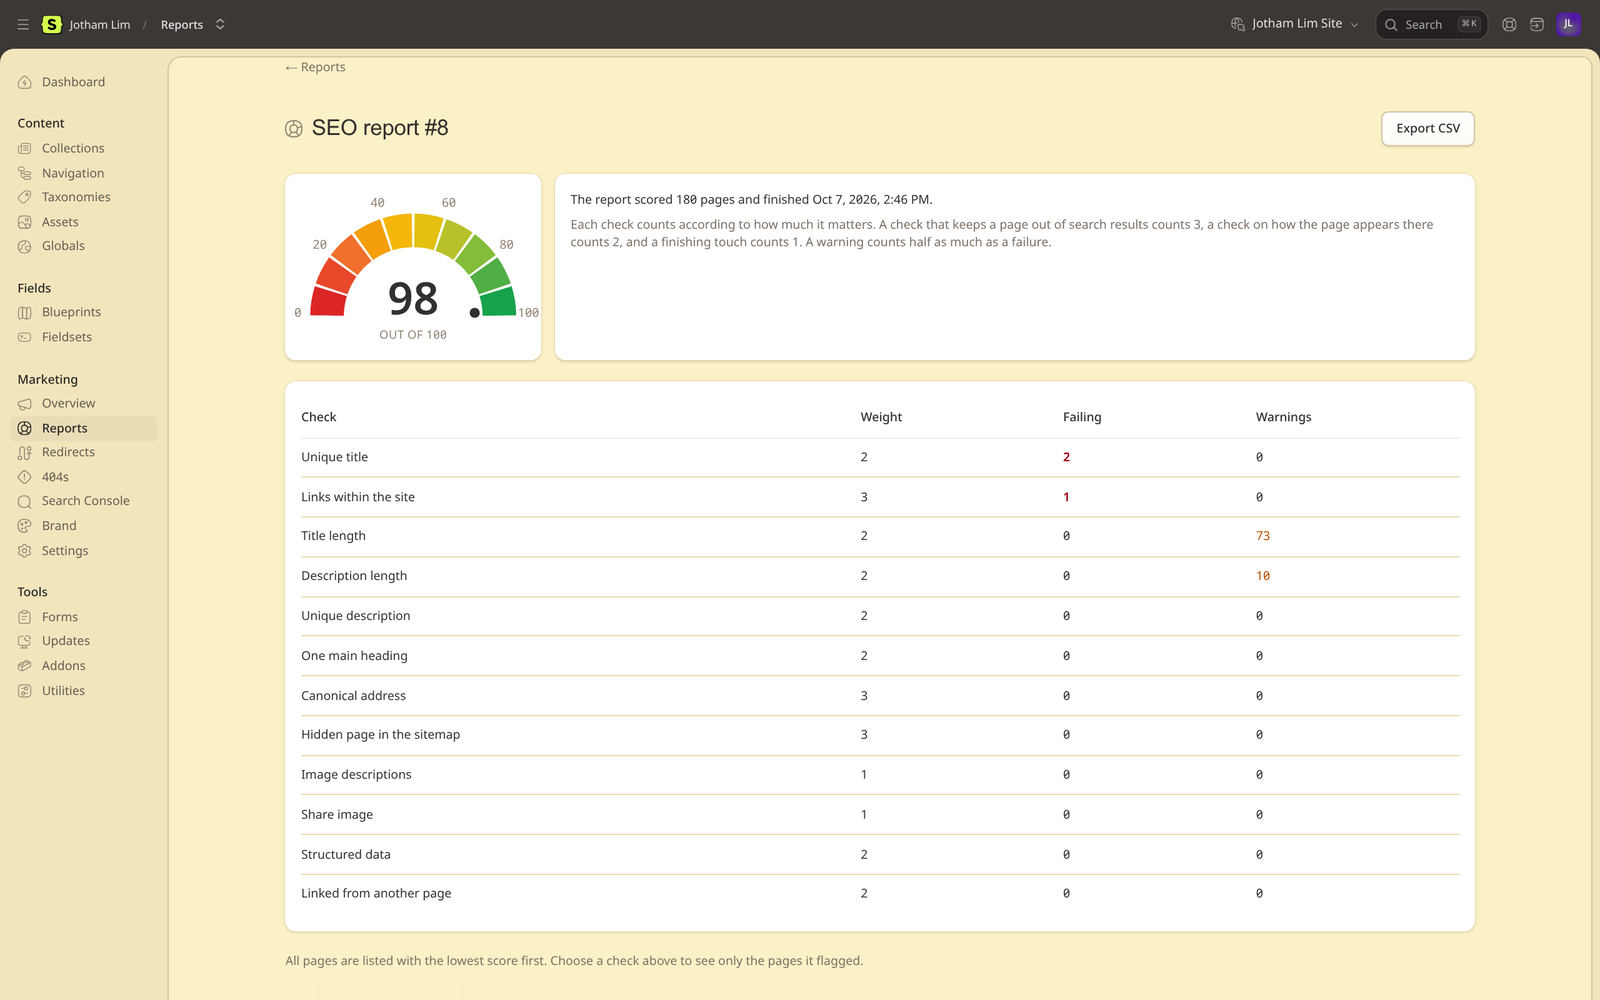
Task: Click the Search field
Action: point(1431,24)
